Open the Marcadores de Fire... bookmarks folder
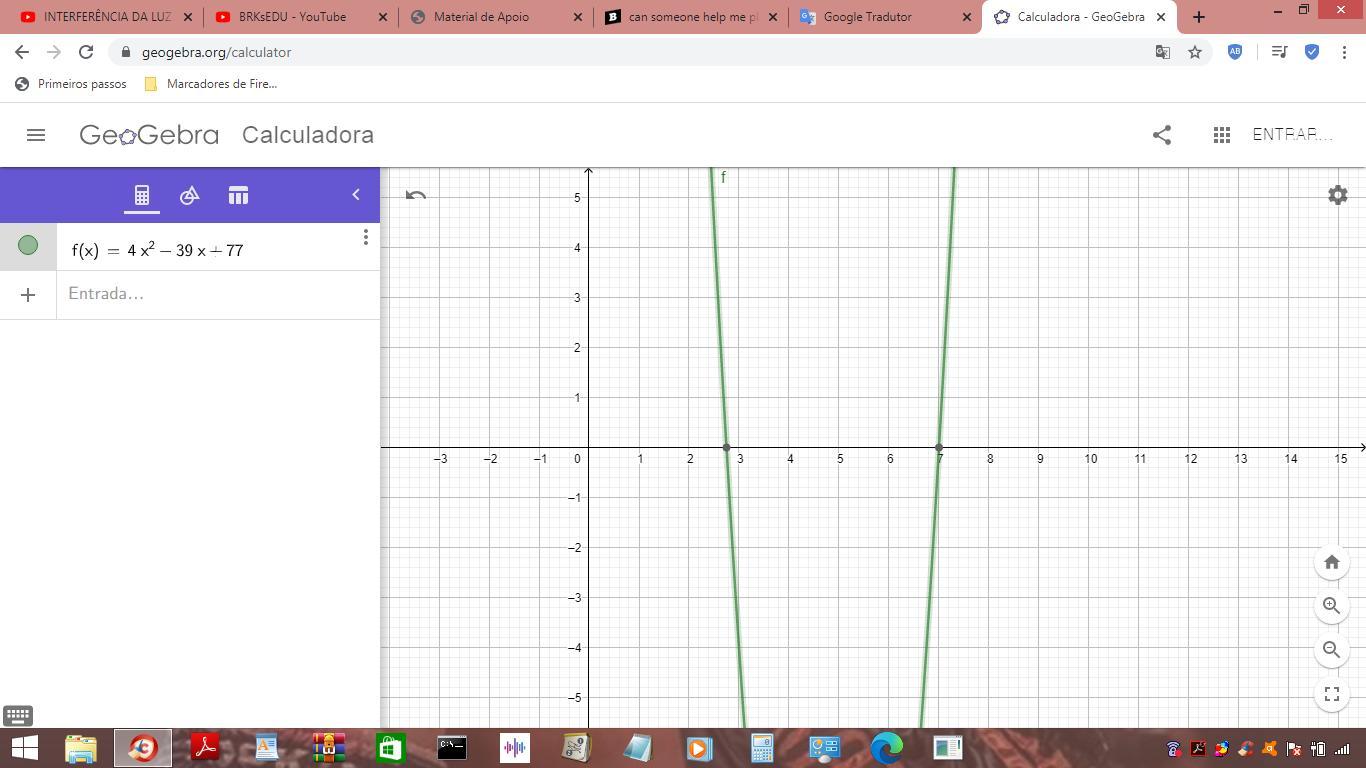The width and height of the screenshot is (1366, 768). pos(211,84)
